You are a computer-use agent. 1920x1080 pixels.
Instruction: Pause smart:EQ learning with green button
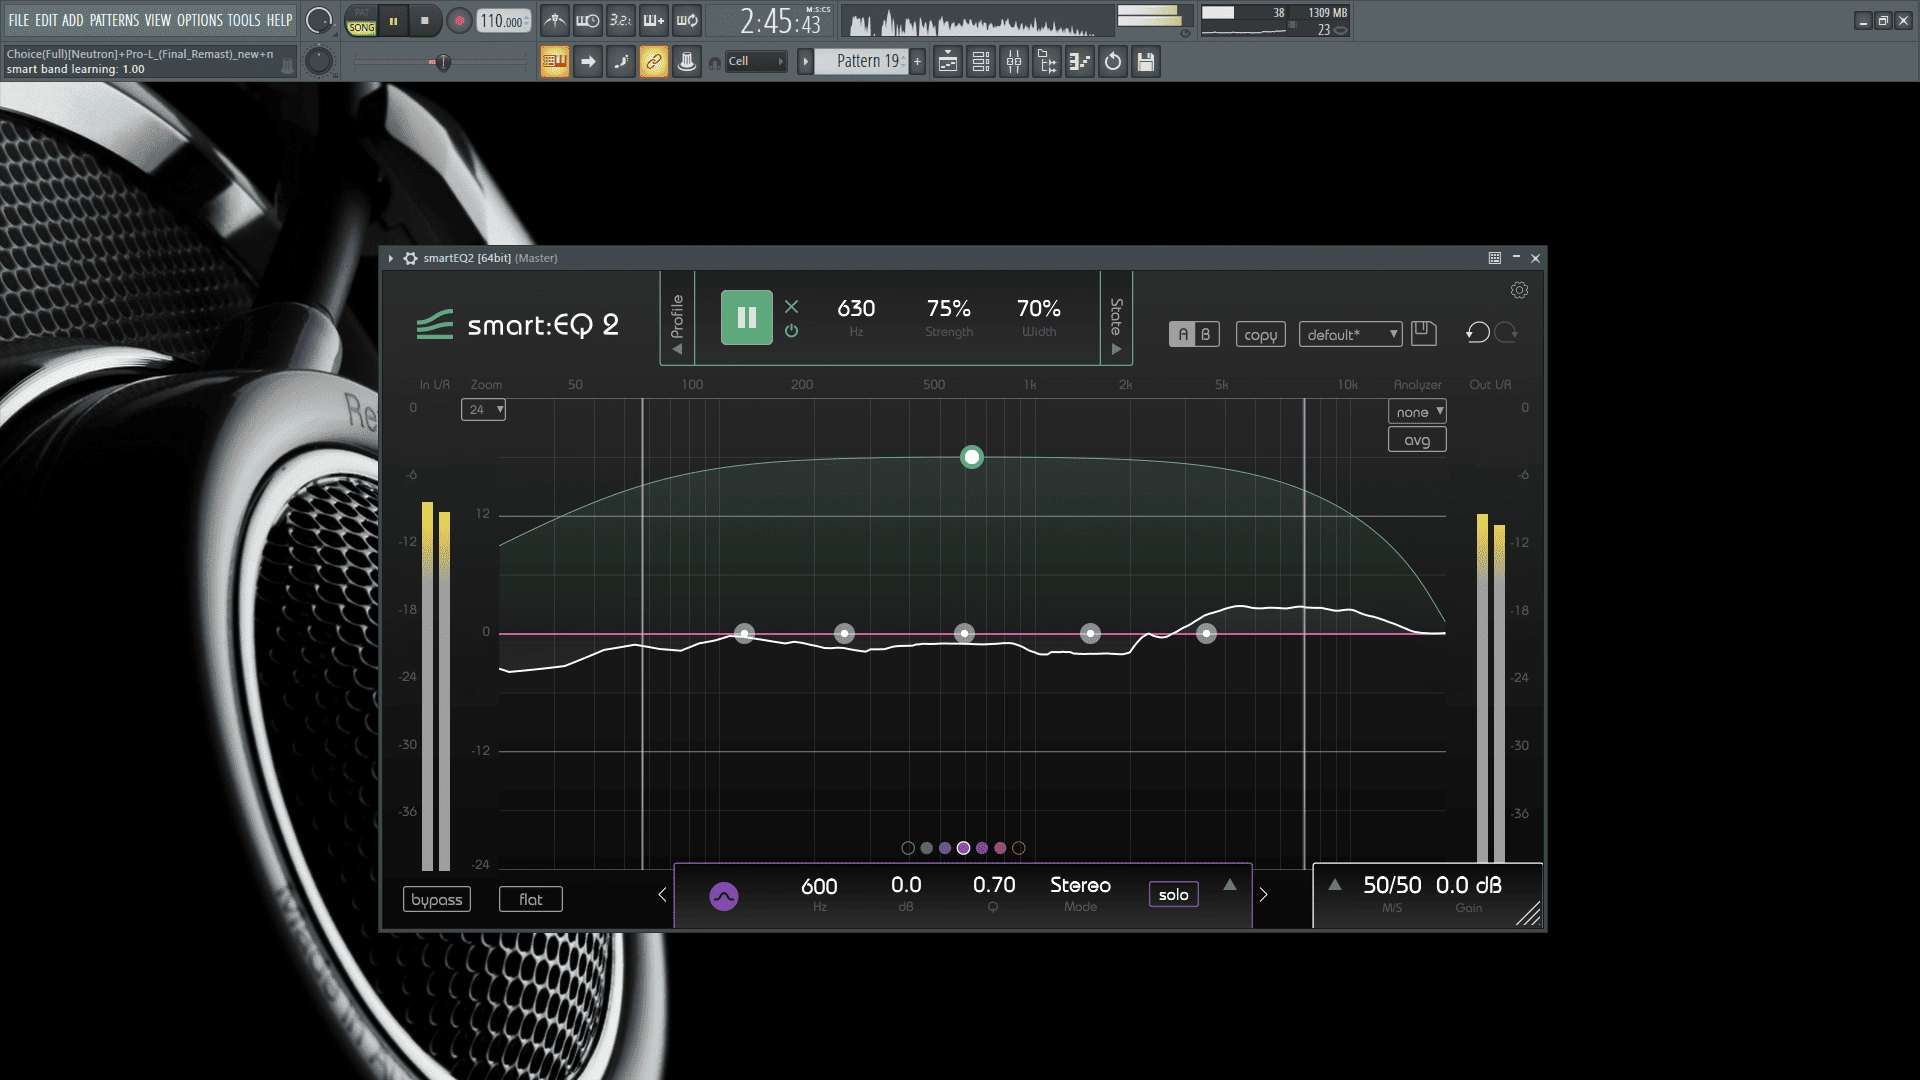pyautogui.click(x=747, y=317)
